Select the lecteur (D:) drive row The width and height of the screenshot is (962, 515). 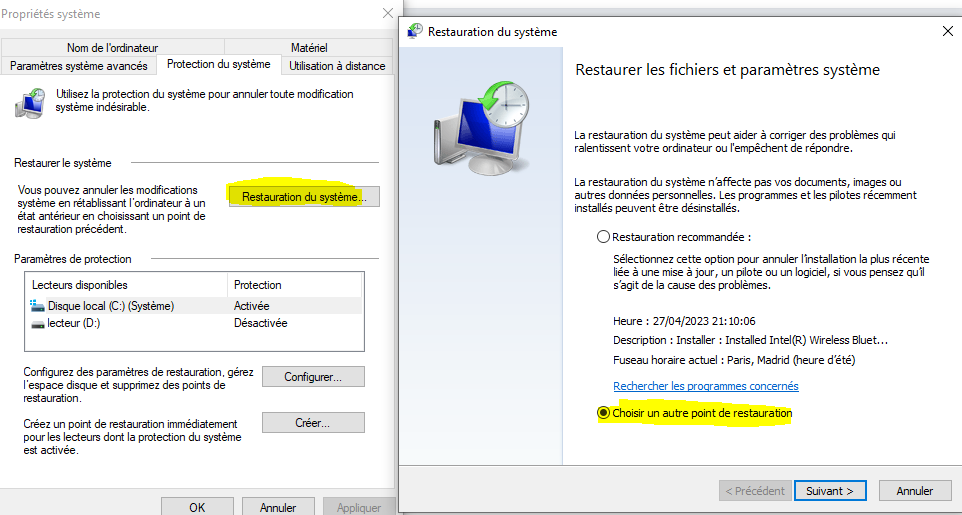click(x=195, y=323)
